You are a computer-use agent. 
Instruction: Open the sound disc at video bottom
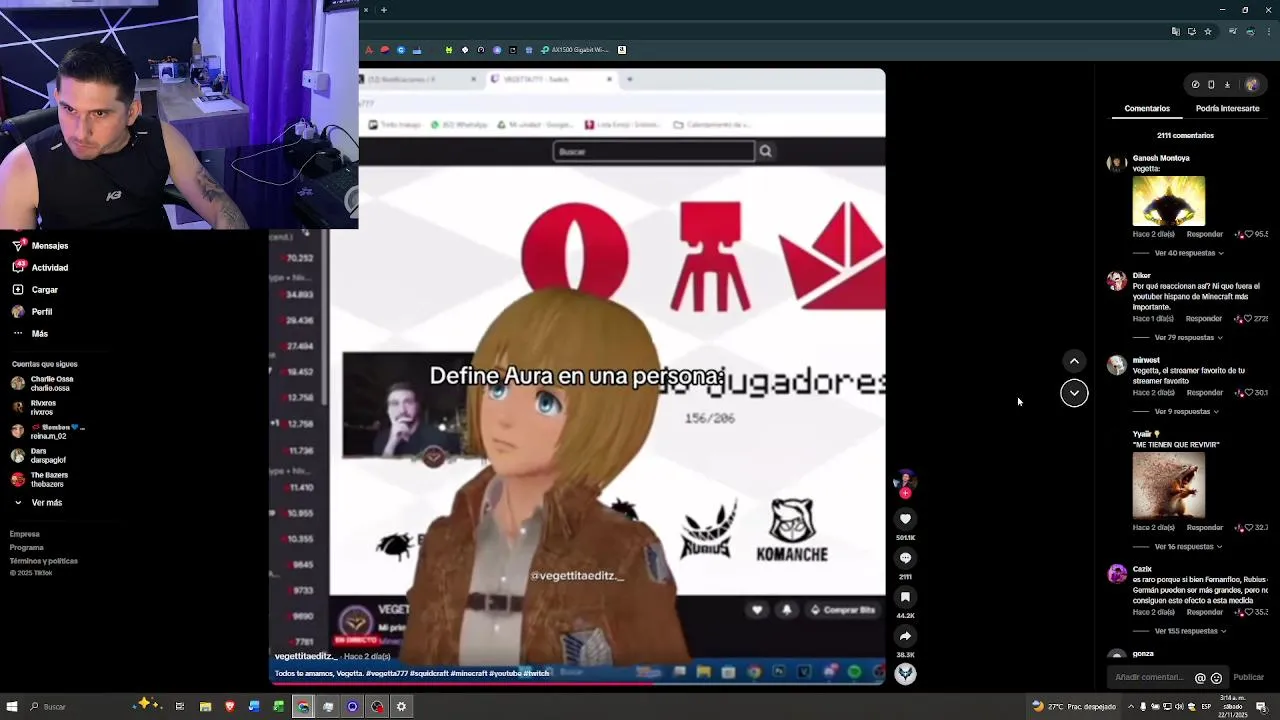coord(905,674)
